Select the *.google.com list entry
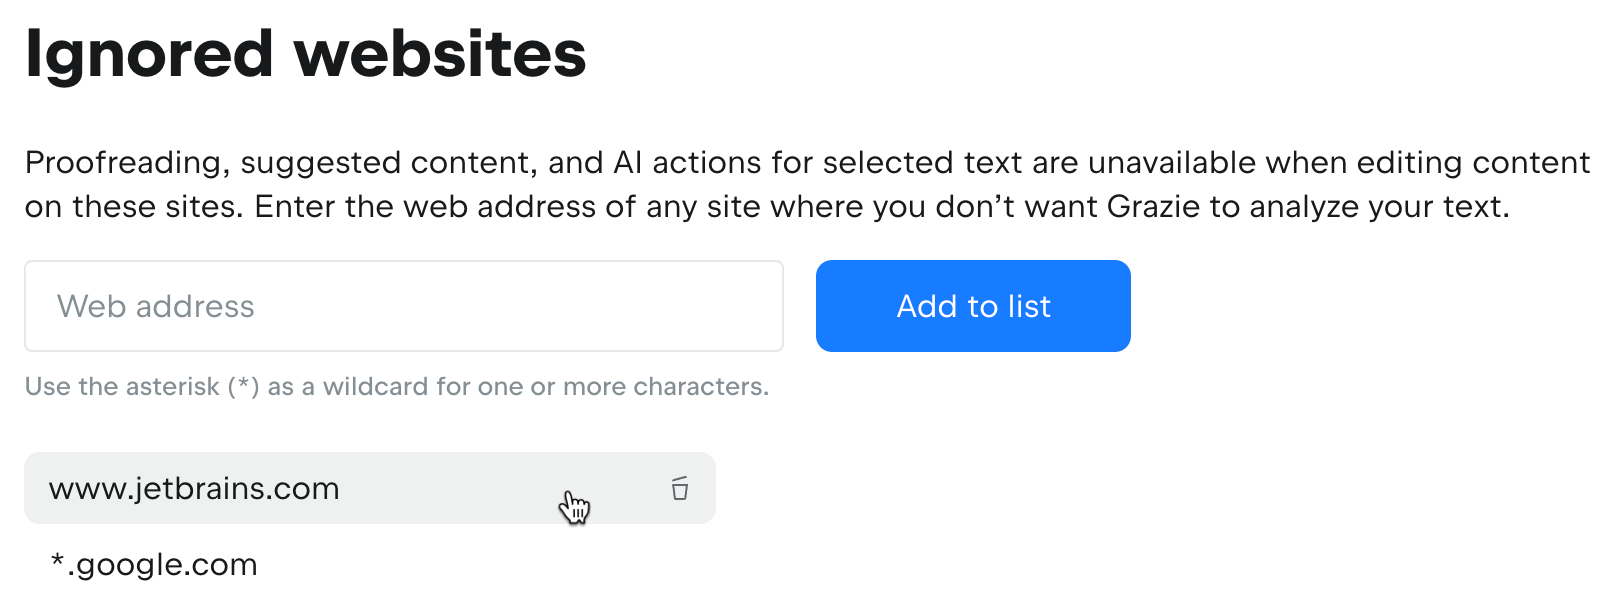Screen dimensions: 1608x602 [154, 565]
